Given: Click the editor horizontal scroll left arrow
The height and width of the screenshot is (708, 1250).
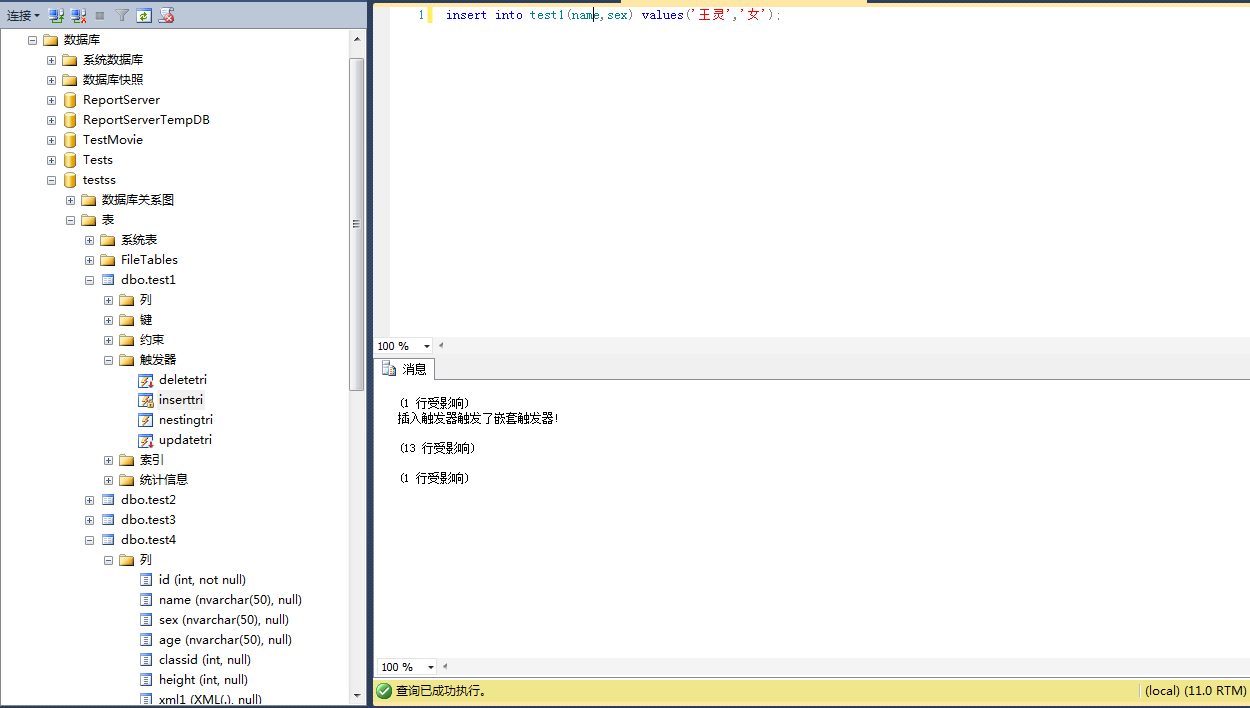Looking at the screenshot, I should (x=442, y=346).
